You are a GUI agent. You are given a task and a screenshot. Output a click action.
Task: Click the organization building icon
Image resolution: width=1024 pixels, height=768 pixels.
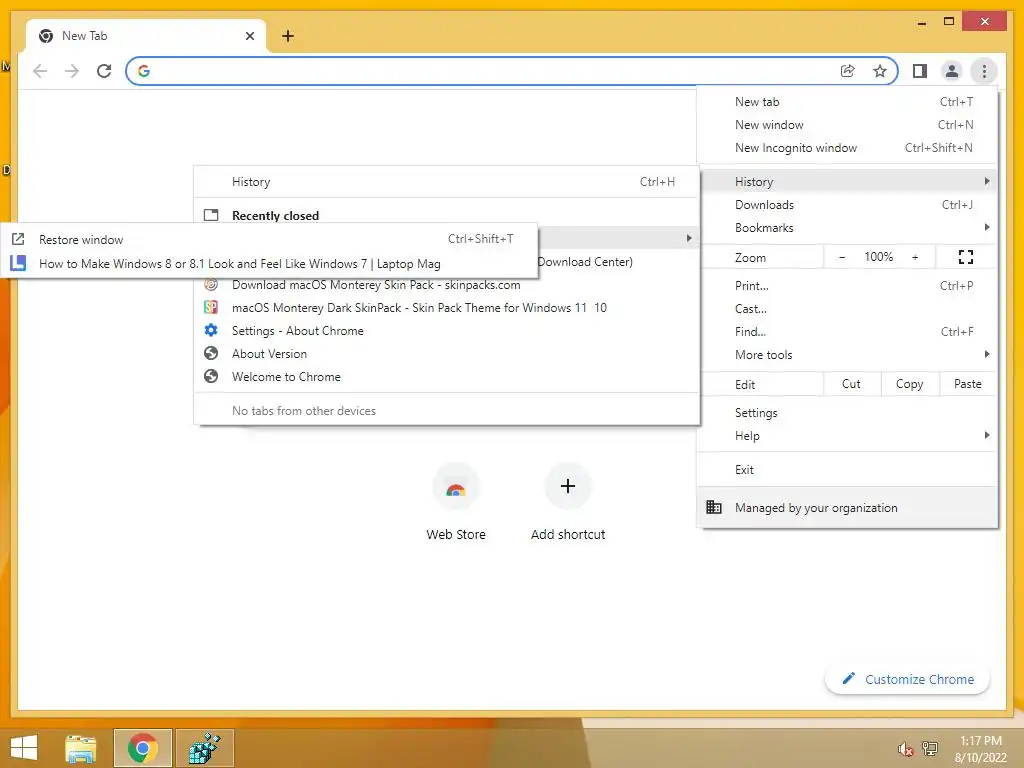click(714, 507)
